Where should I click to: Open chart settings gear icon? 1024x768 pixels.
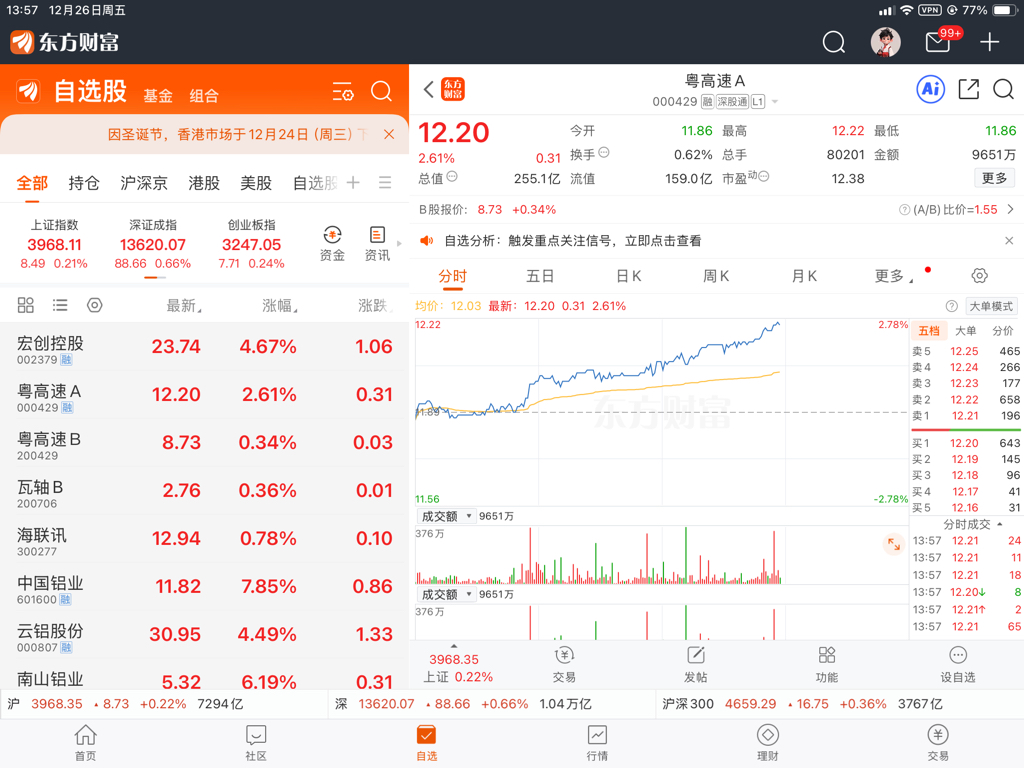(x=980, y=276)
